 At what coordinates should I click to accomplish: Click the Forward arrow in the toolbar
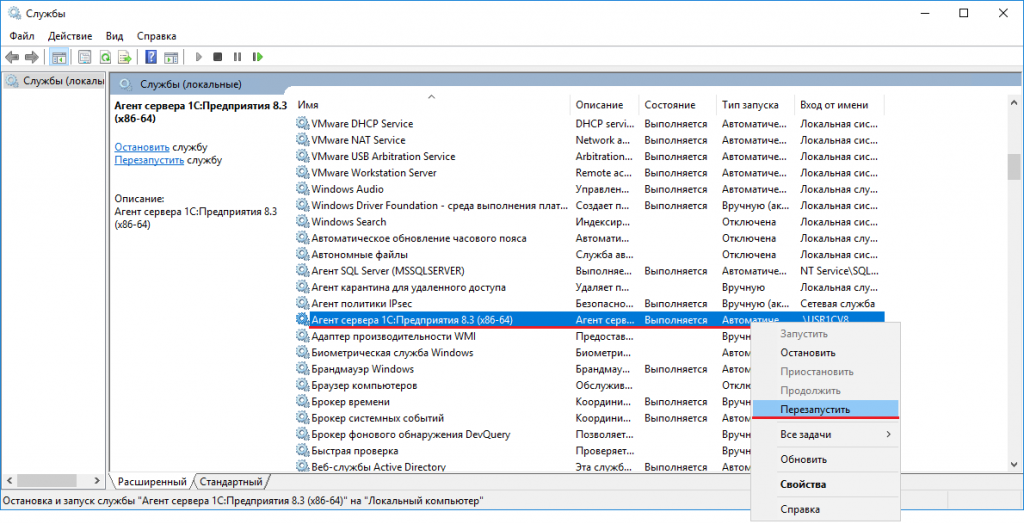pos(31,57)
